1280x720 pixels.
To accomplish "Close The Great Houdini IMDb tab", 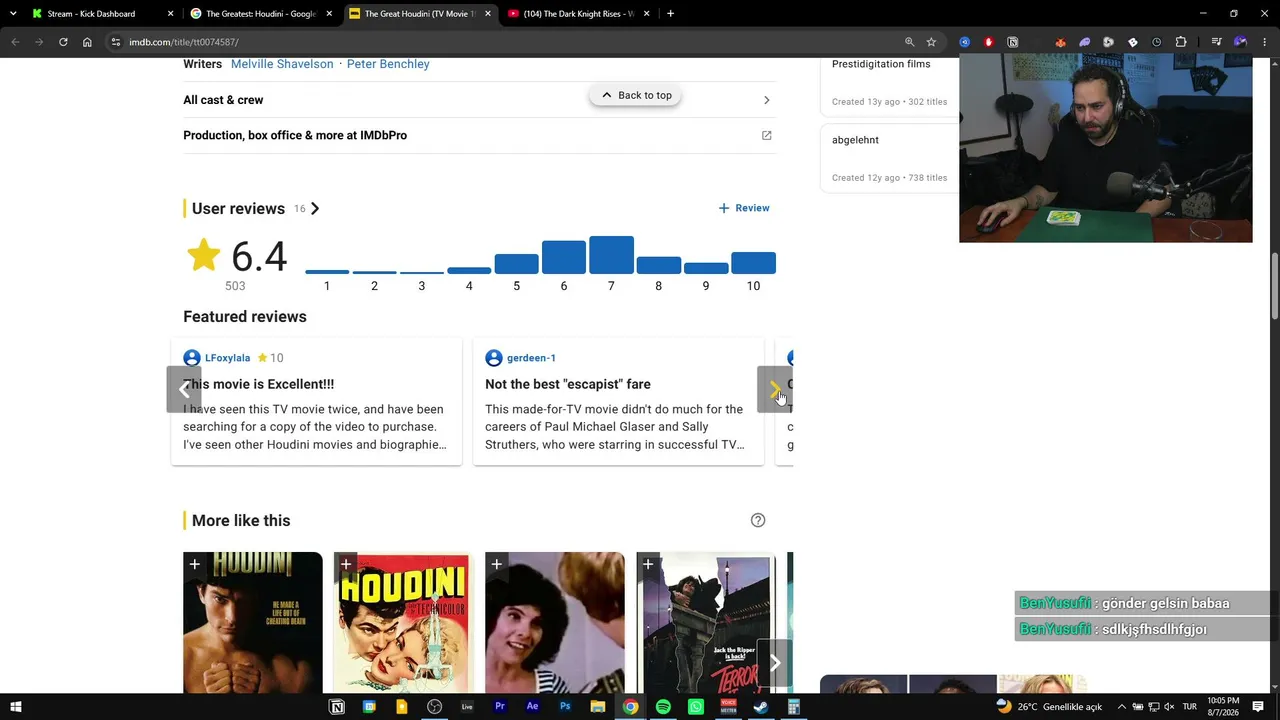I will (488, 14).
